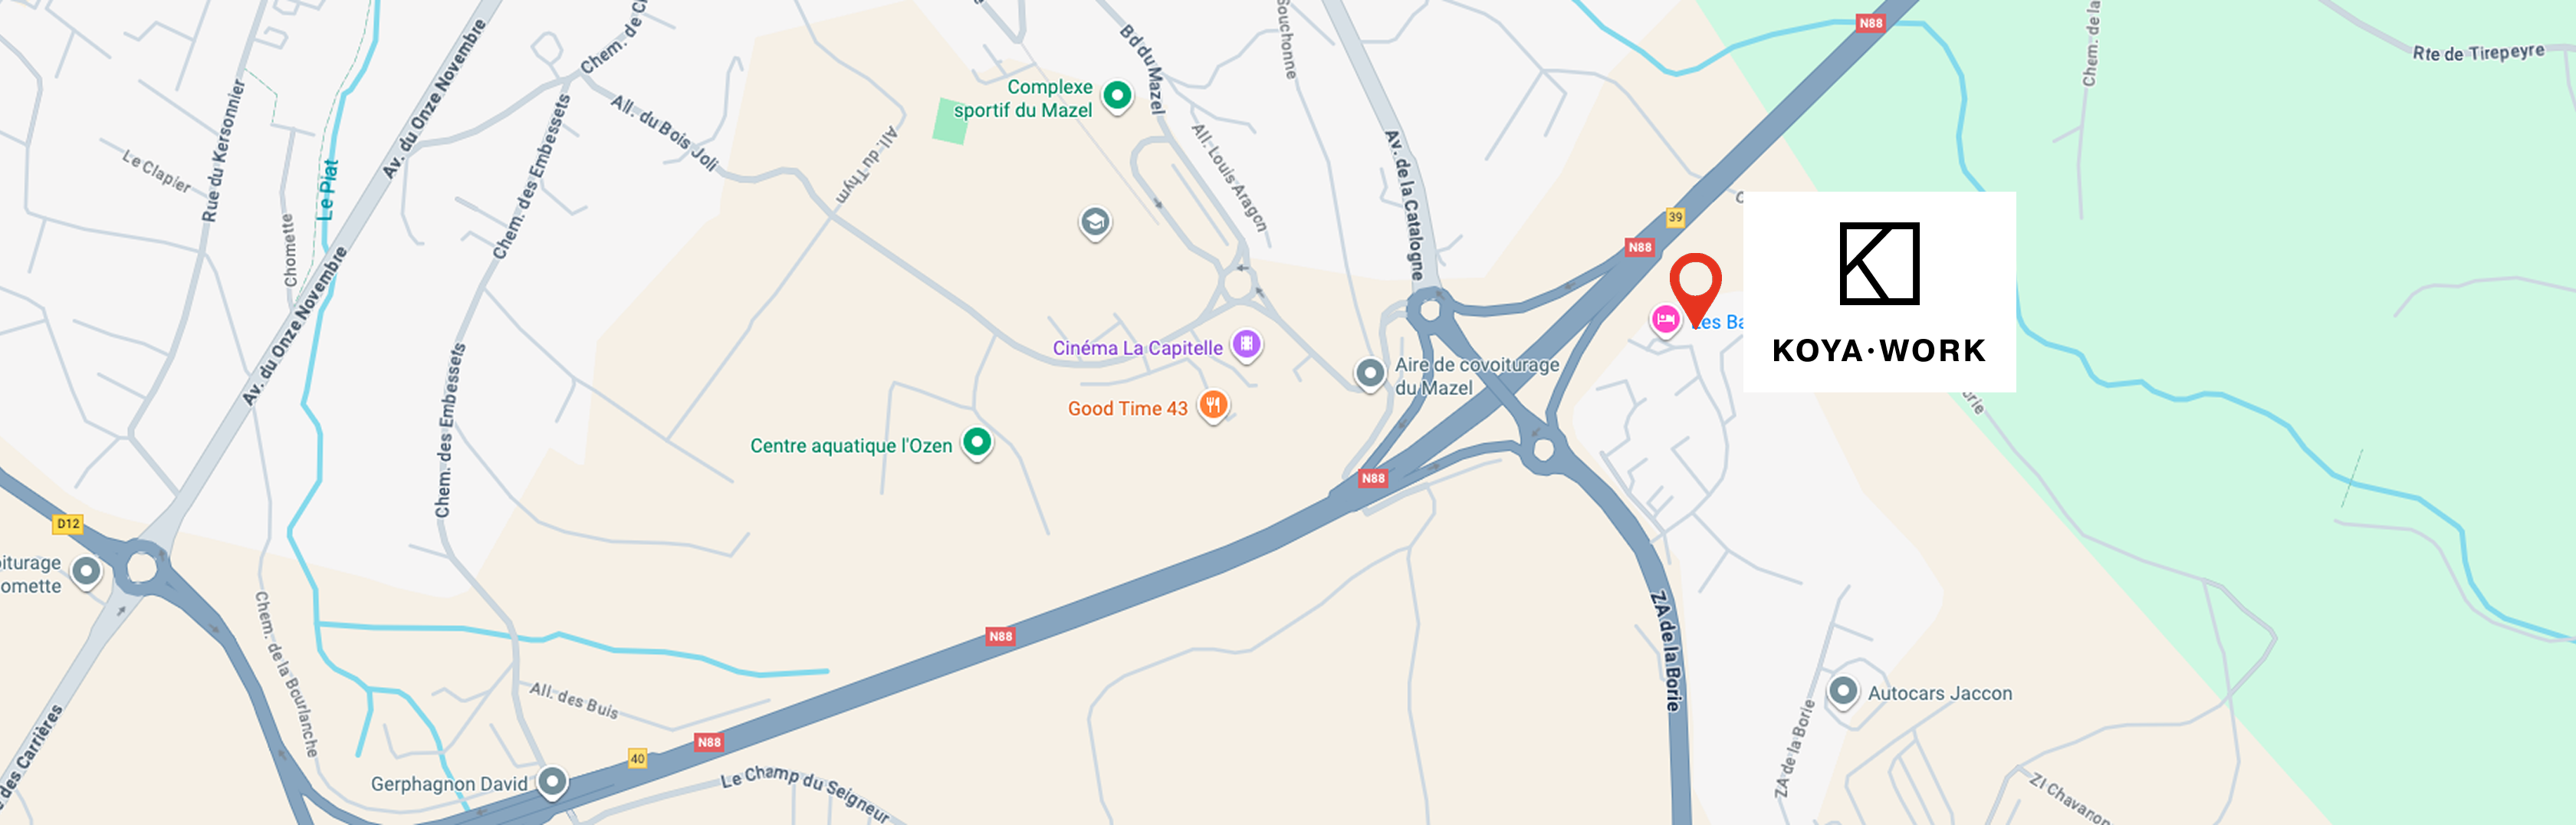The image size is (2576, 825).
Task: Select the Good Time 43 text label
Action: coord(1127,408)
